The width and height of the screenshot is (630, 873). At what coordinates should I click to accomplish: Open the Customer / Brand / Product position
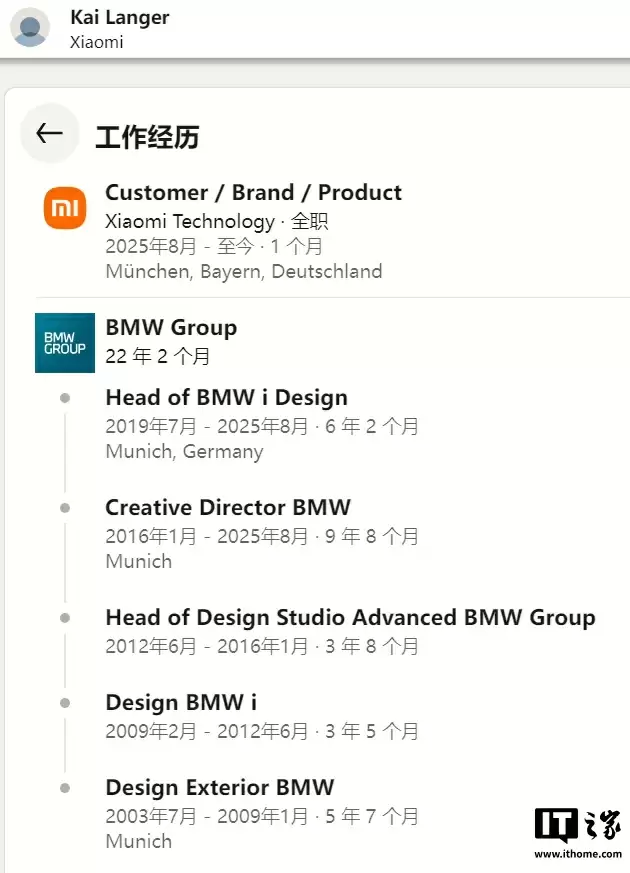[253, 193]
